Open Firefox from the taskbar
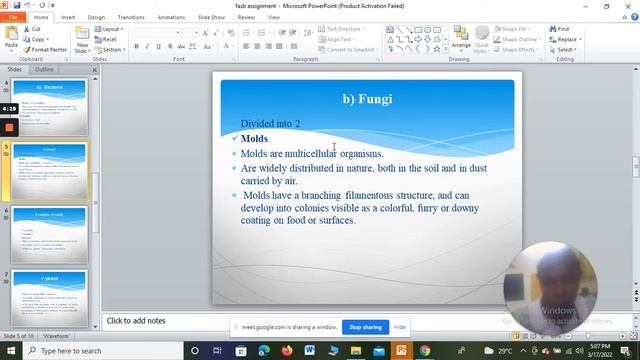640x360 pixels. point(287,351)
